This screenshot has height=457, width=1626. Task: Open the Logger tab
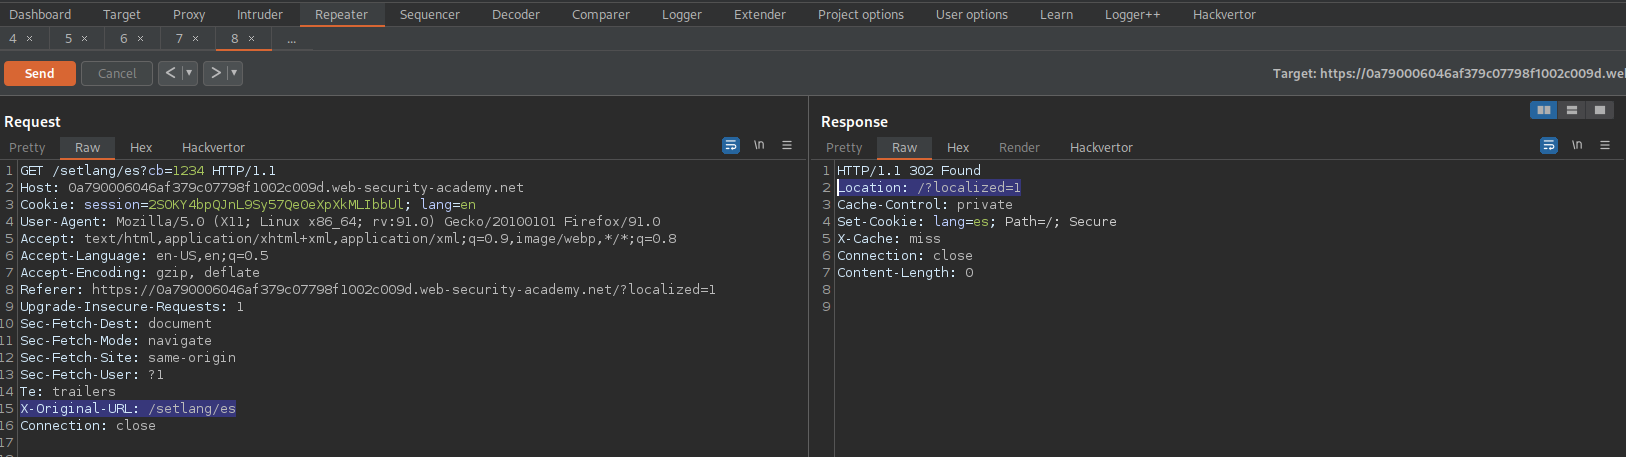click(682, 14)
